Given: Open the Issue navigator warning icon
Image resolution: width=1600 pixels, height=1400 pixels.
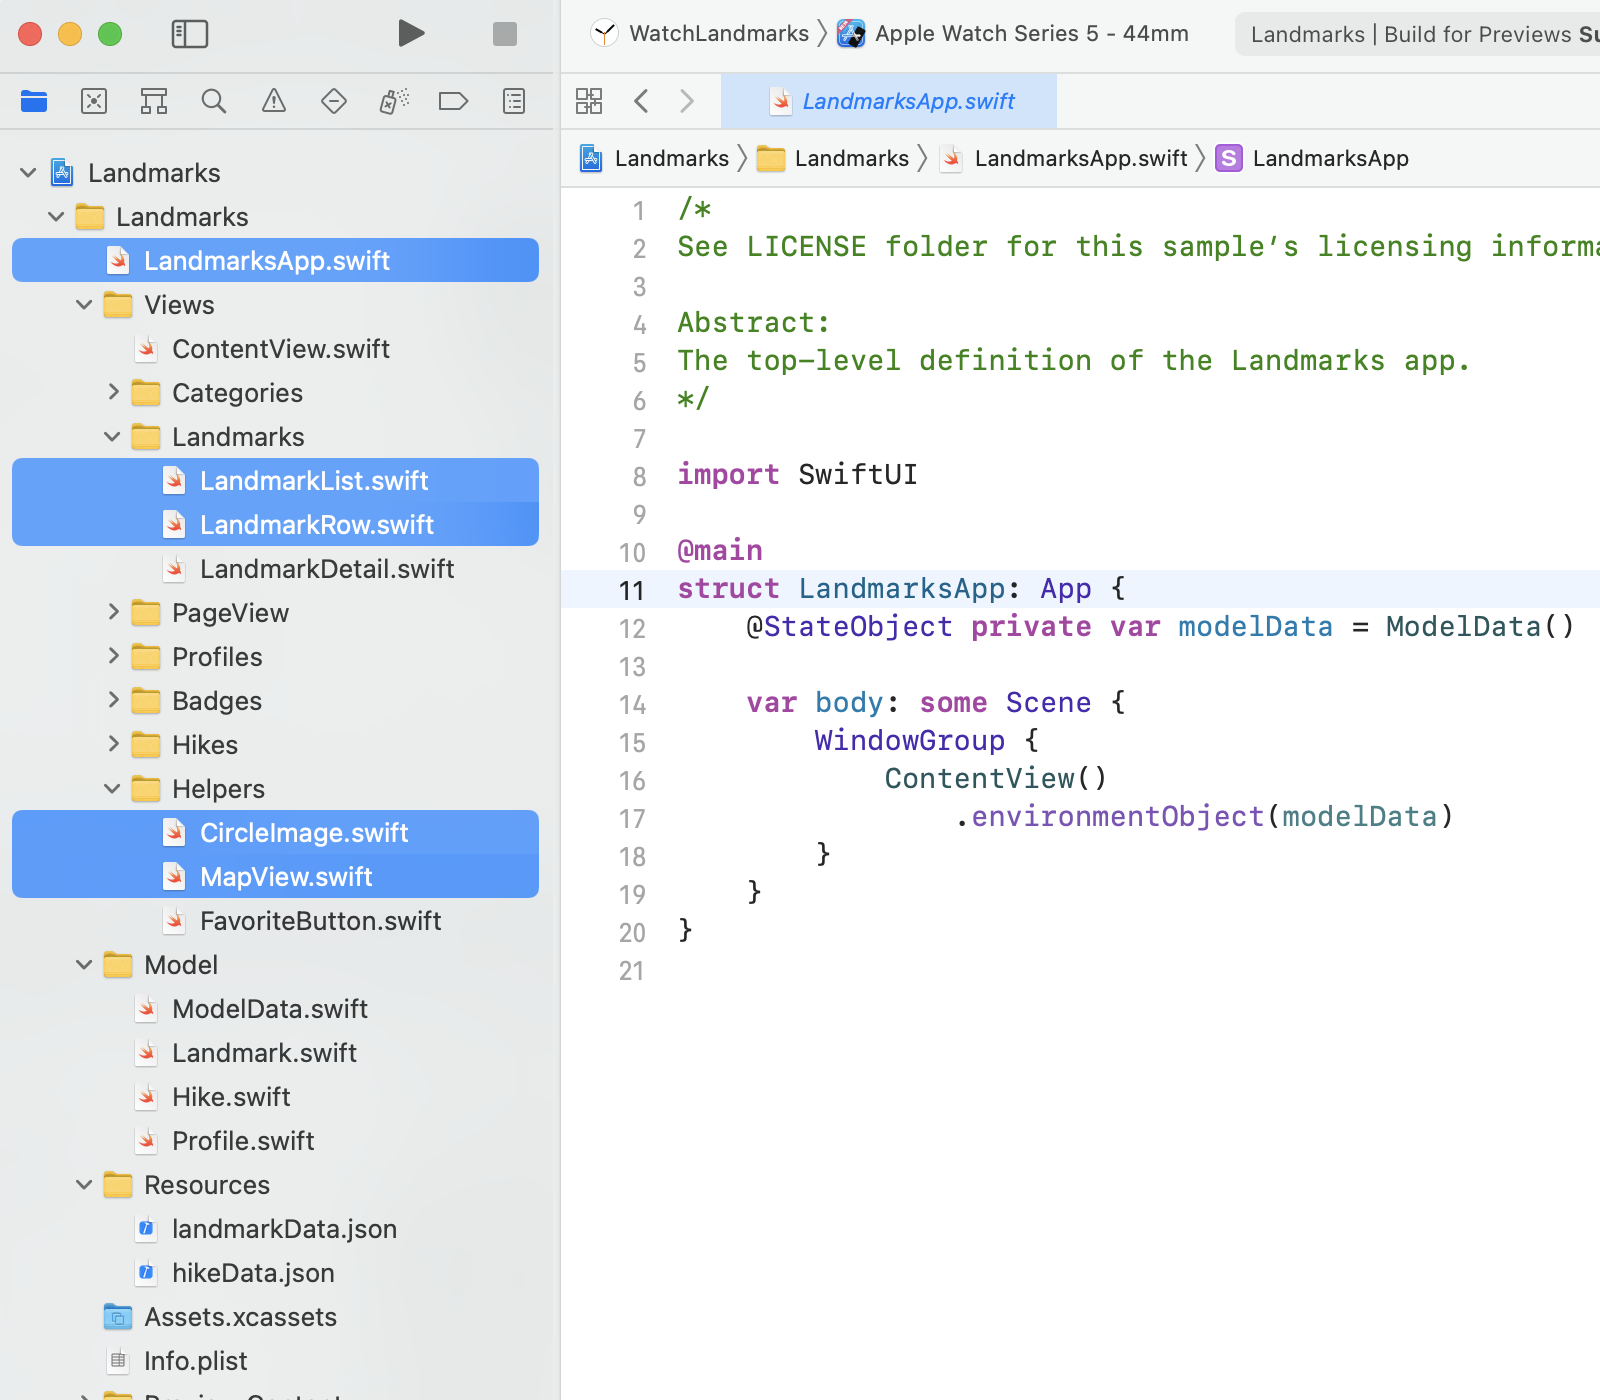Looking at the screenshot, I should coord(274,101).
